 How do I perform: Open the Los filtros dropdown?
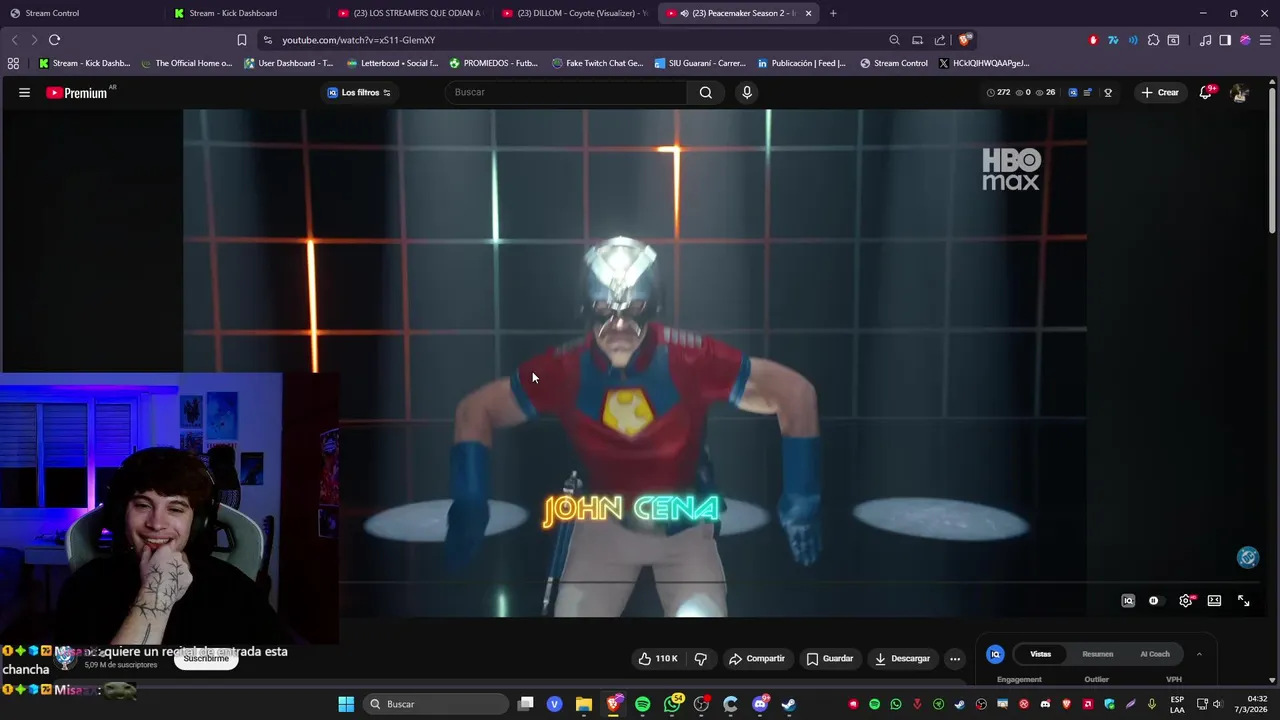pyautogui.click(x=360, y=92)
